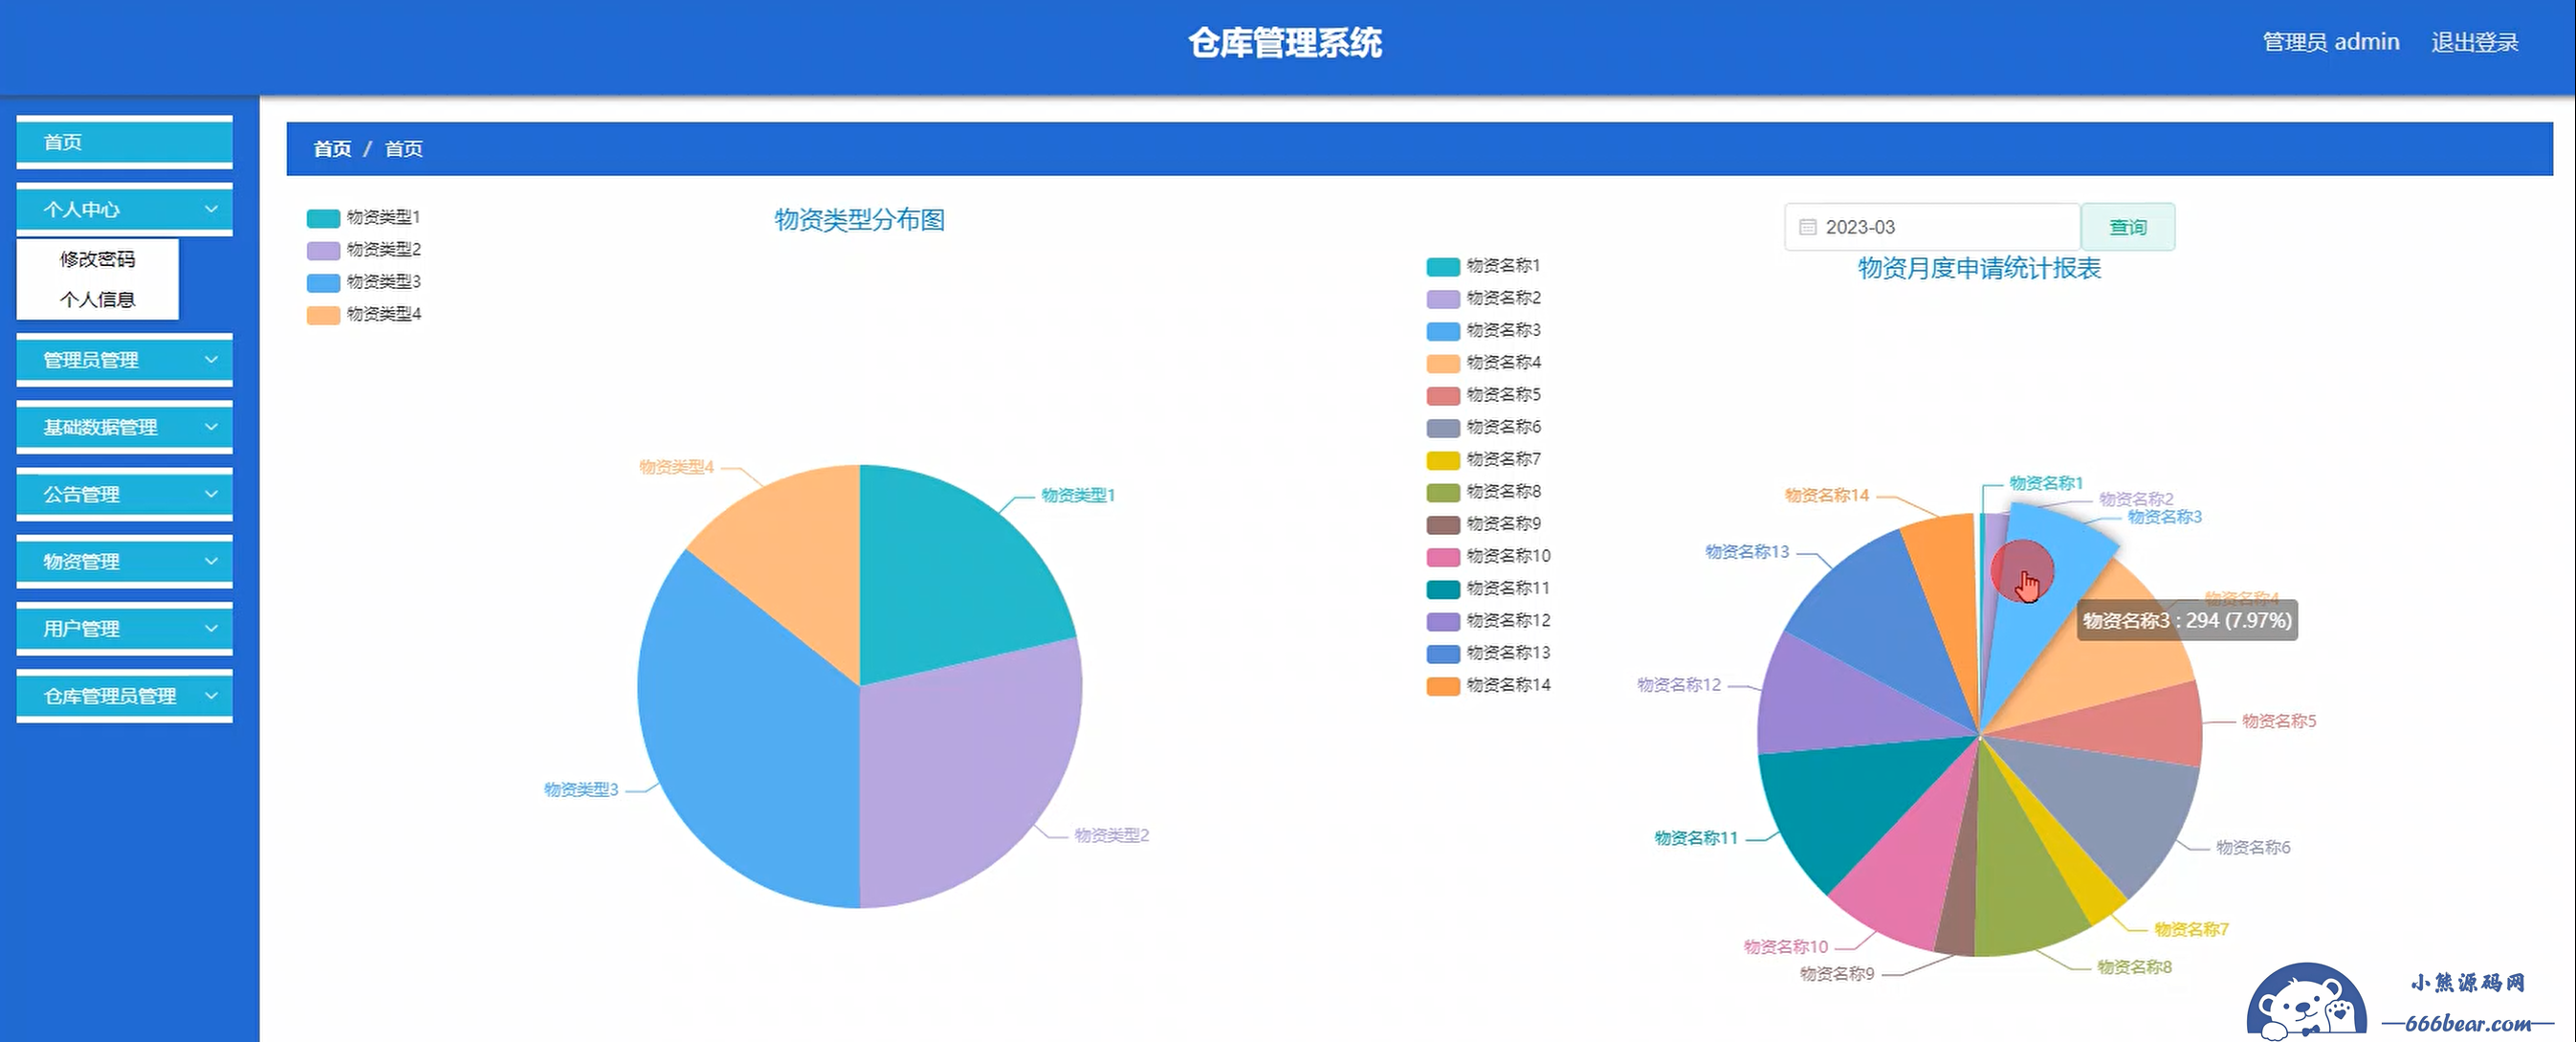Screen dimensions: 2576x1042
Task: Click the 仓库管理系统 header title
Action: tap(1285, 42)
